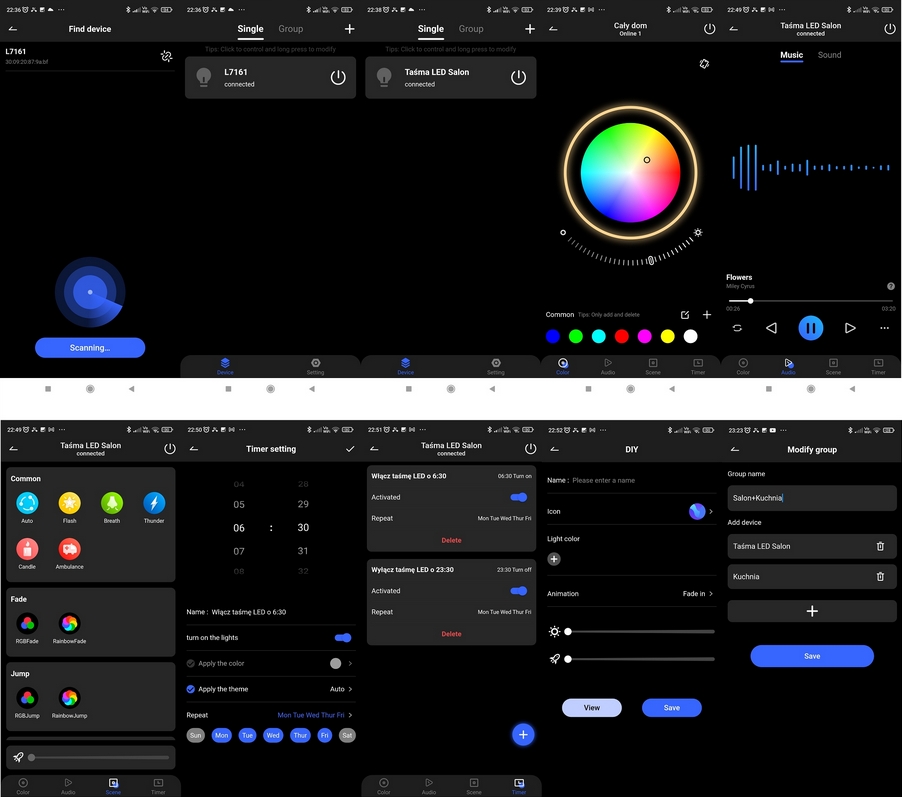Pick the RainbowFade scene
902x797 pixels.
(x=69, y=624)
